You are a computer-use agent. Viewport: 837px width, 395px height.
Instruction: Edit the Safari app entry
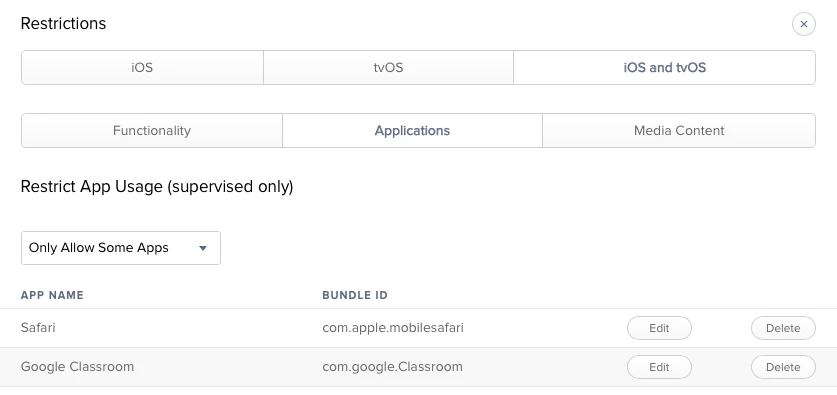point(659,328)
